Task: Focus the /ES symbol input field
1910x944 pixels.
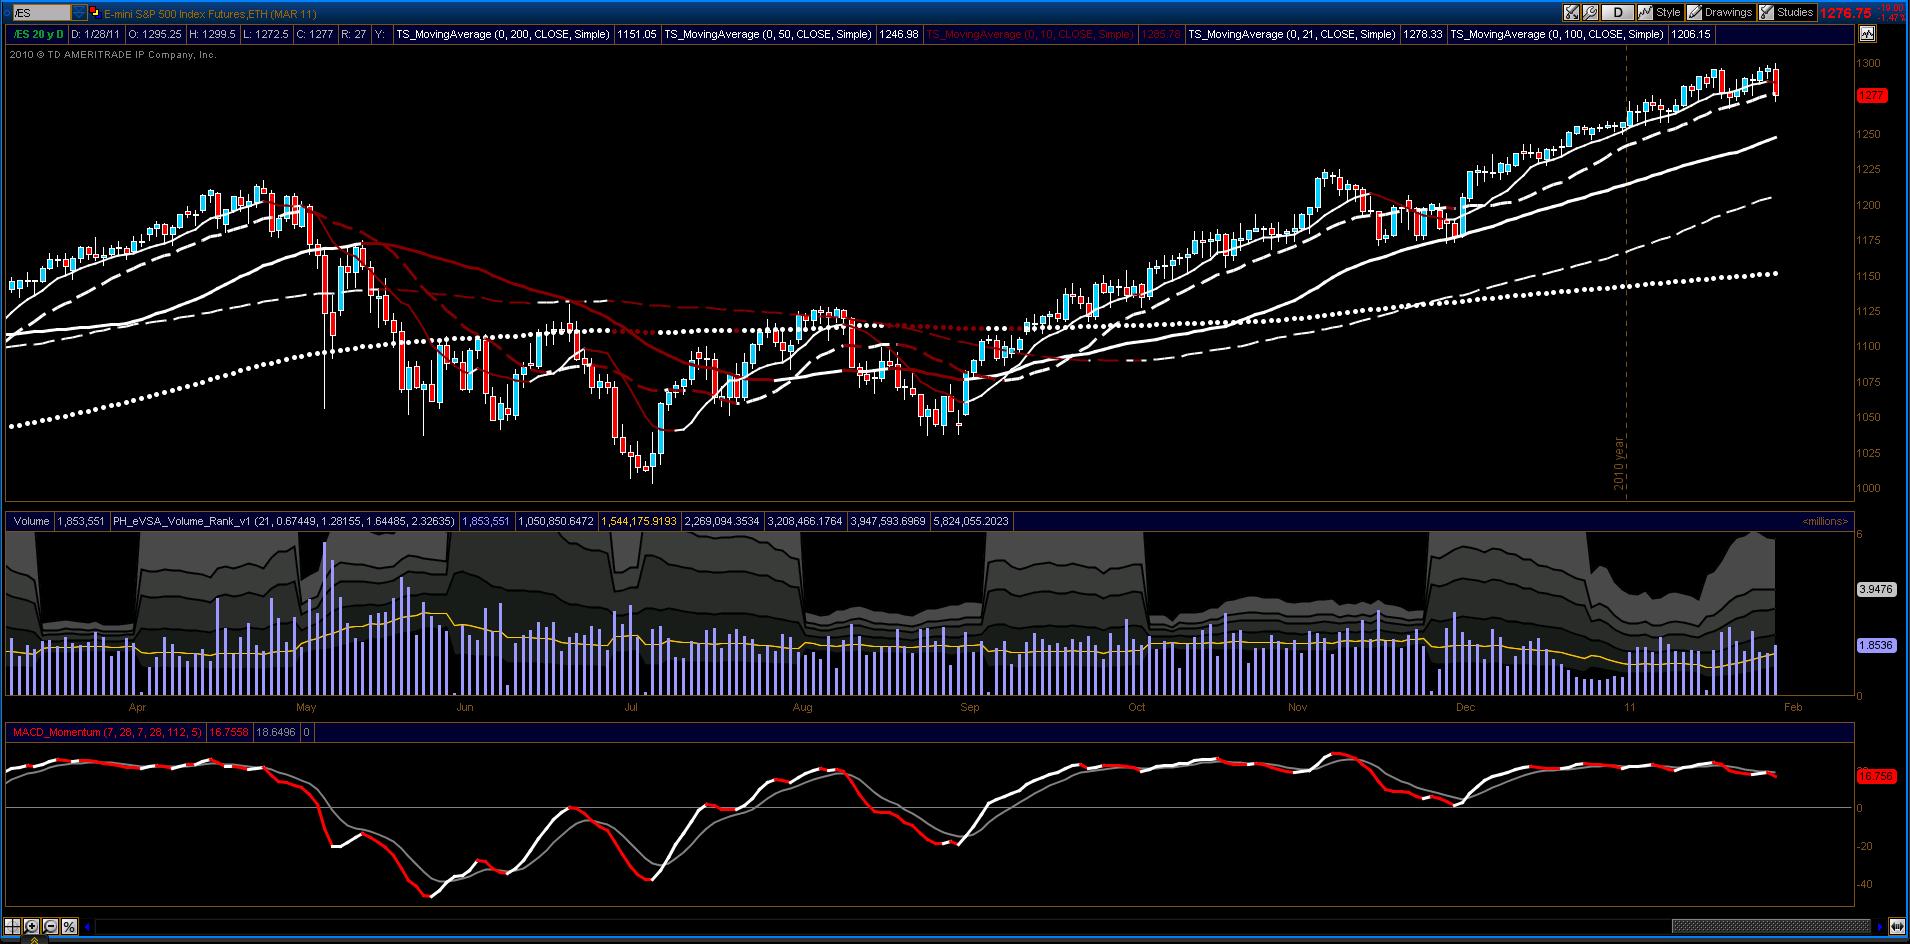Action: [x=40, y=13]
